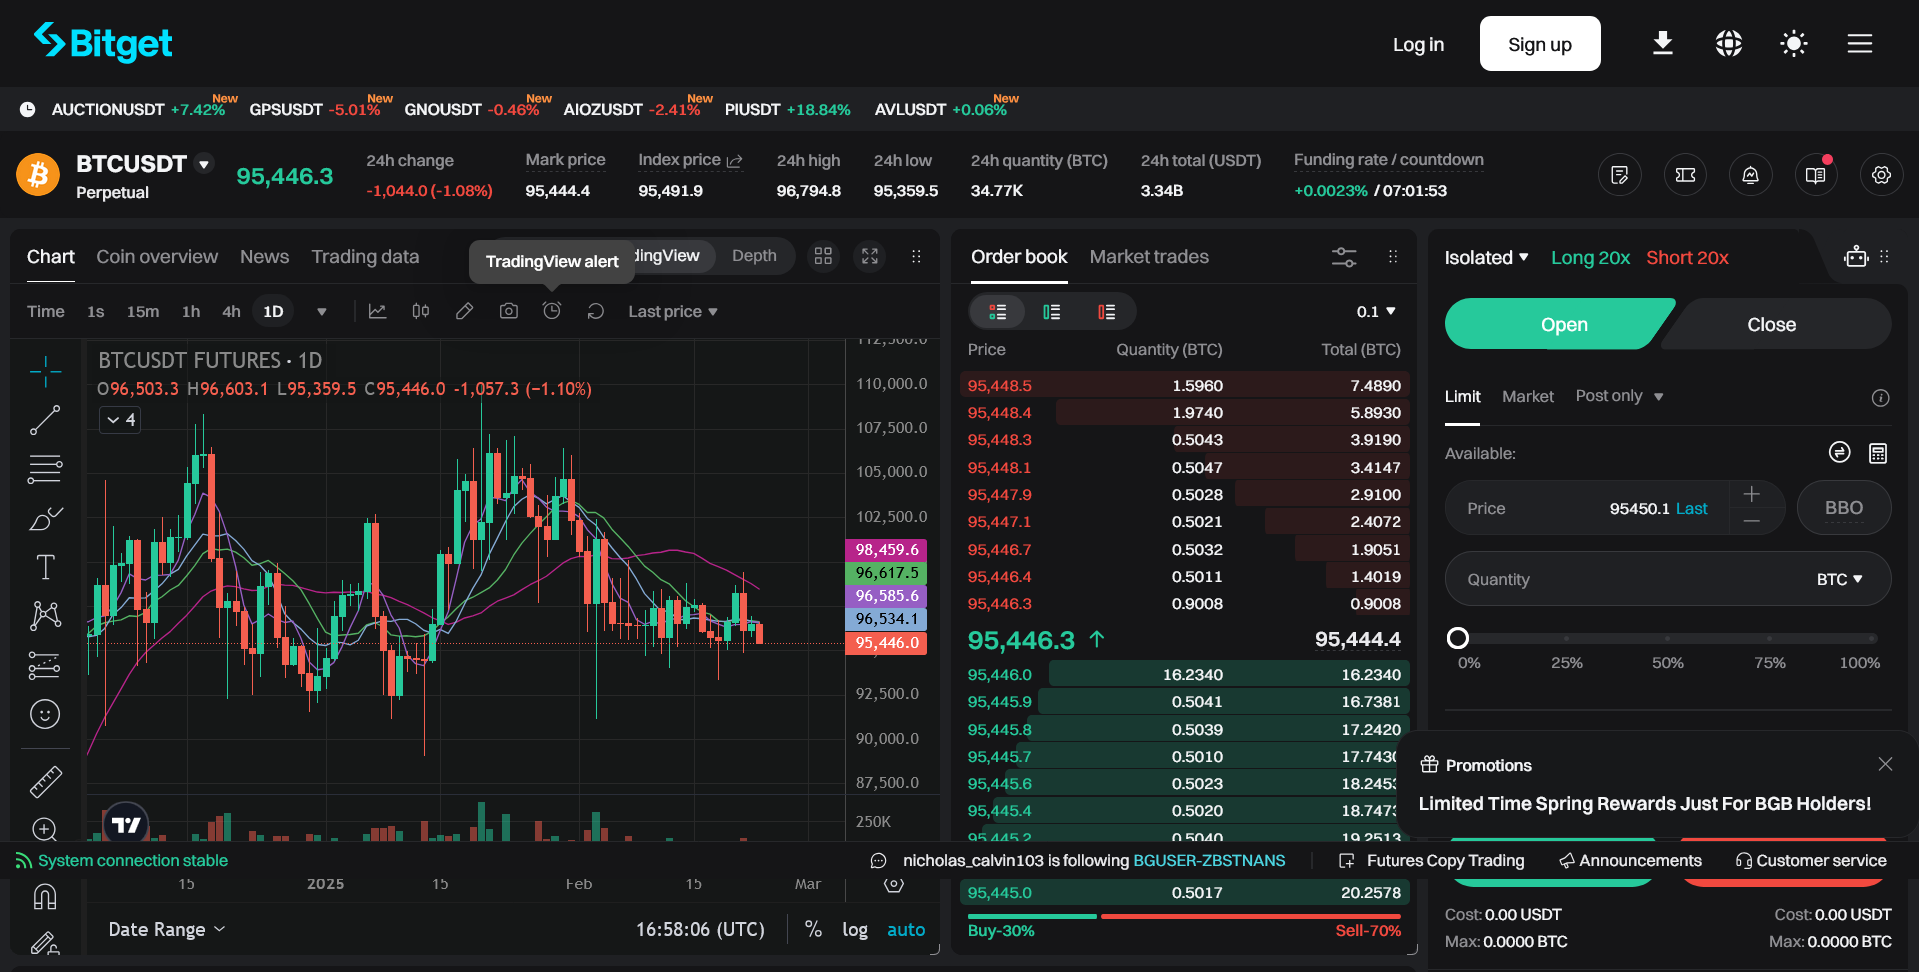Click the transfer funds icon beside Available
Image resolution: width=1919 pixels, height=972 pixels.
pos(1839,452)
